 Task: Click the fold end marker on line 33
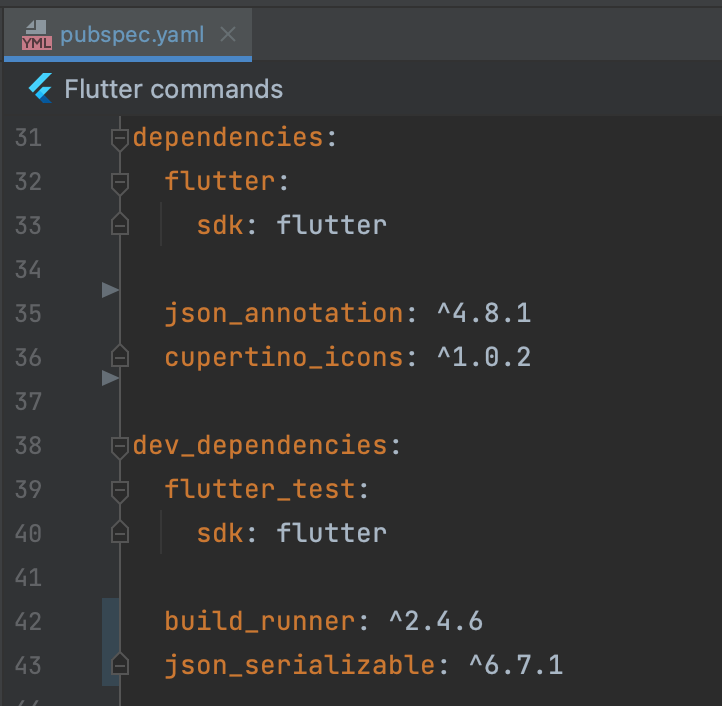120,224
